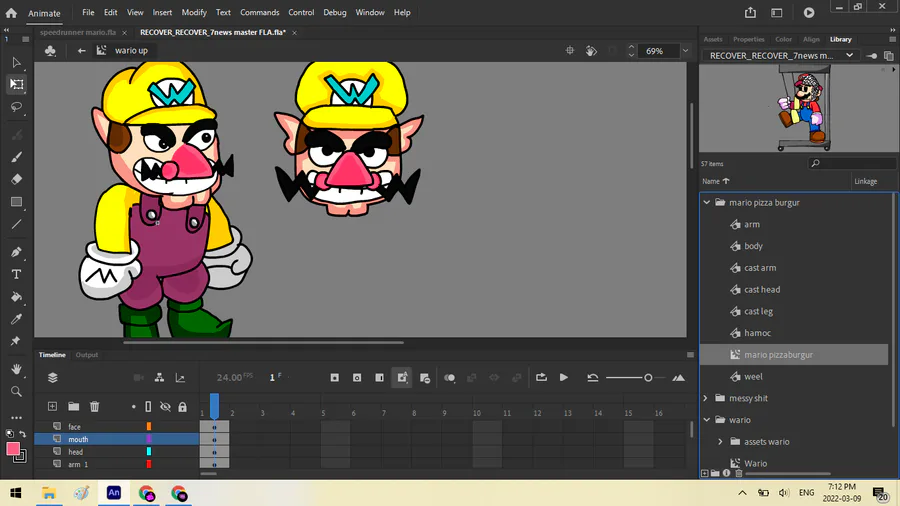Select the Asset Warp pin tool

pos(16,341)
